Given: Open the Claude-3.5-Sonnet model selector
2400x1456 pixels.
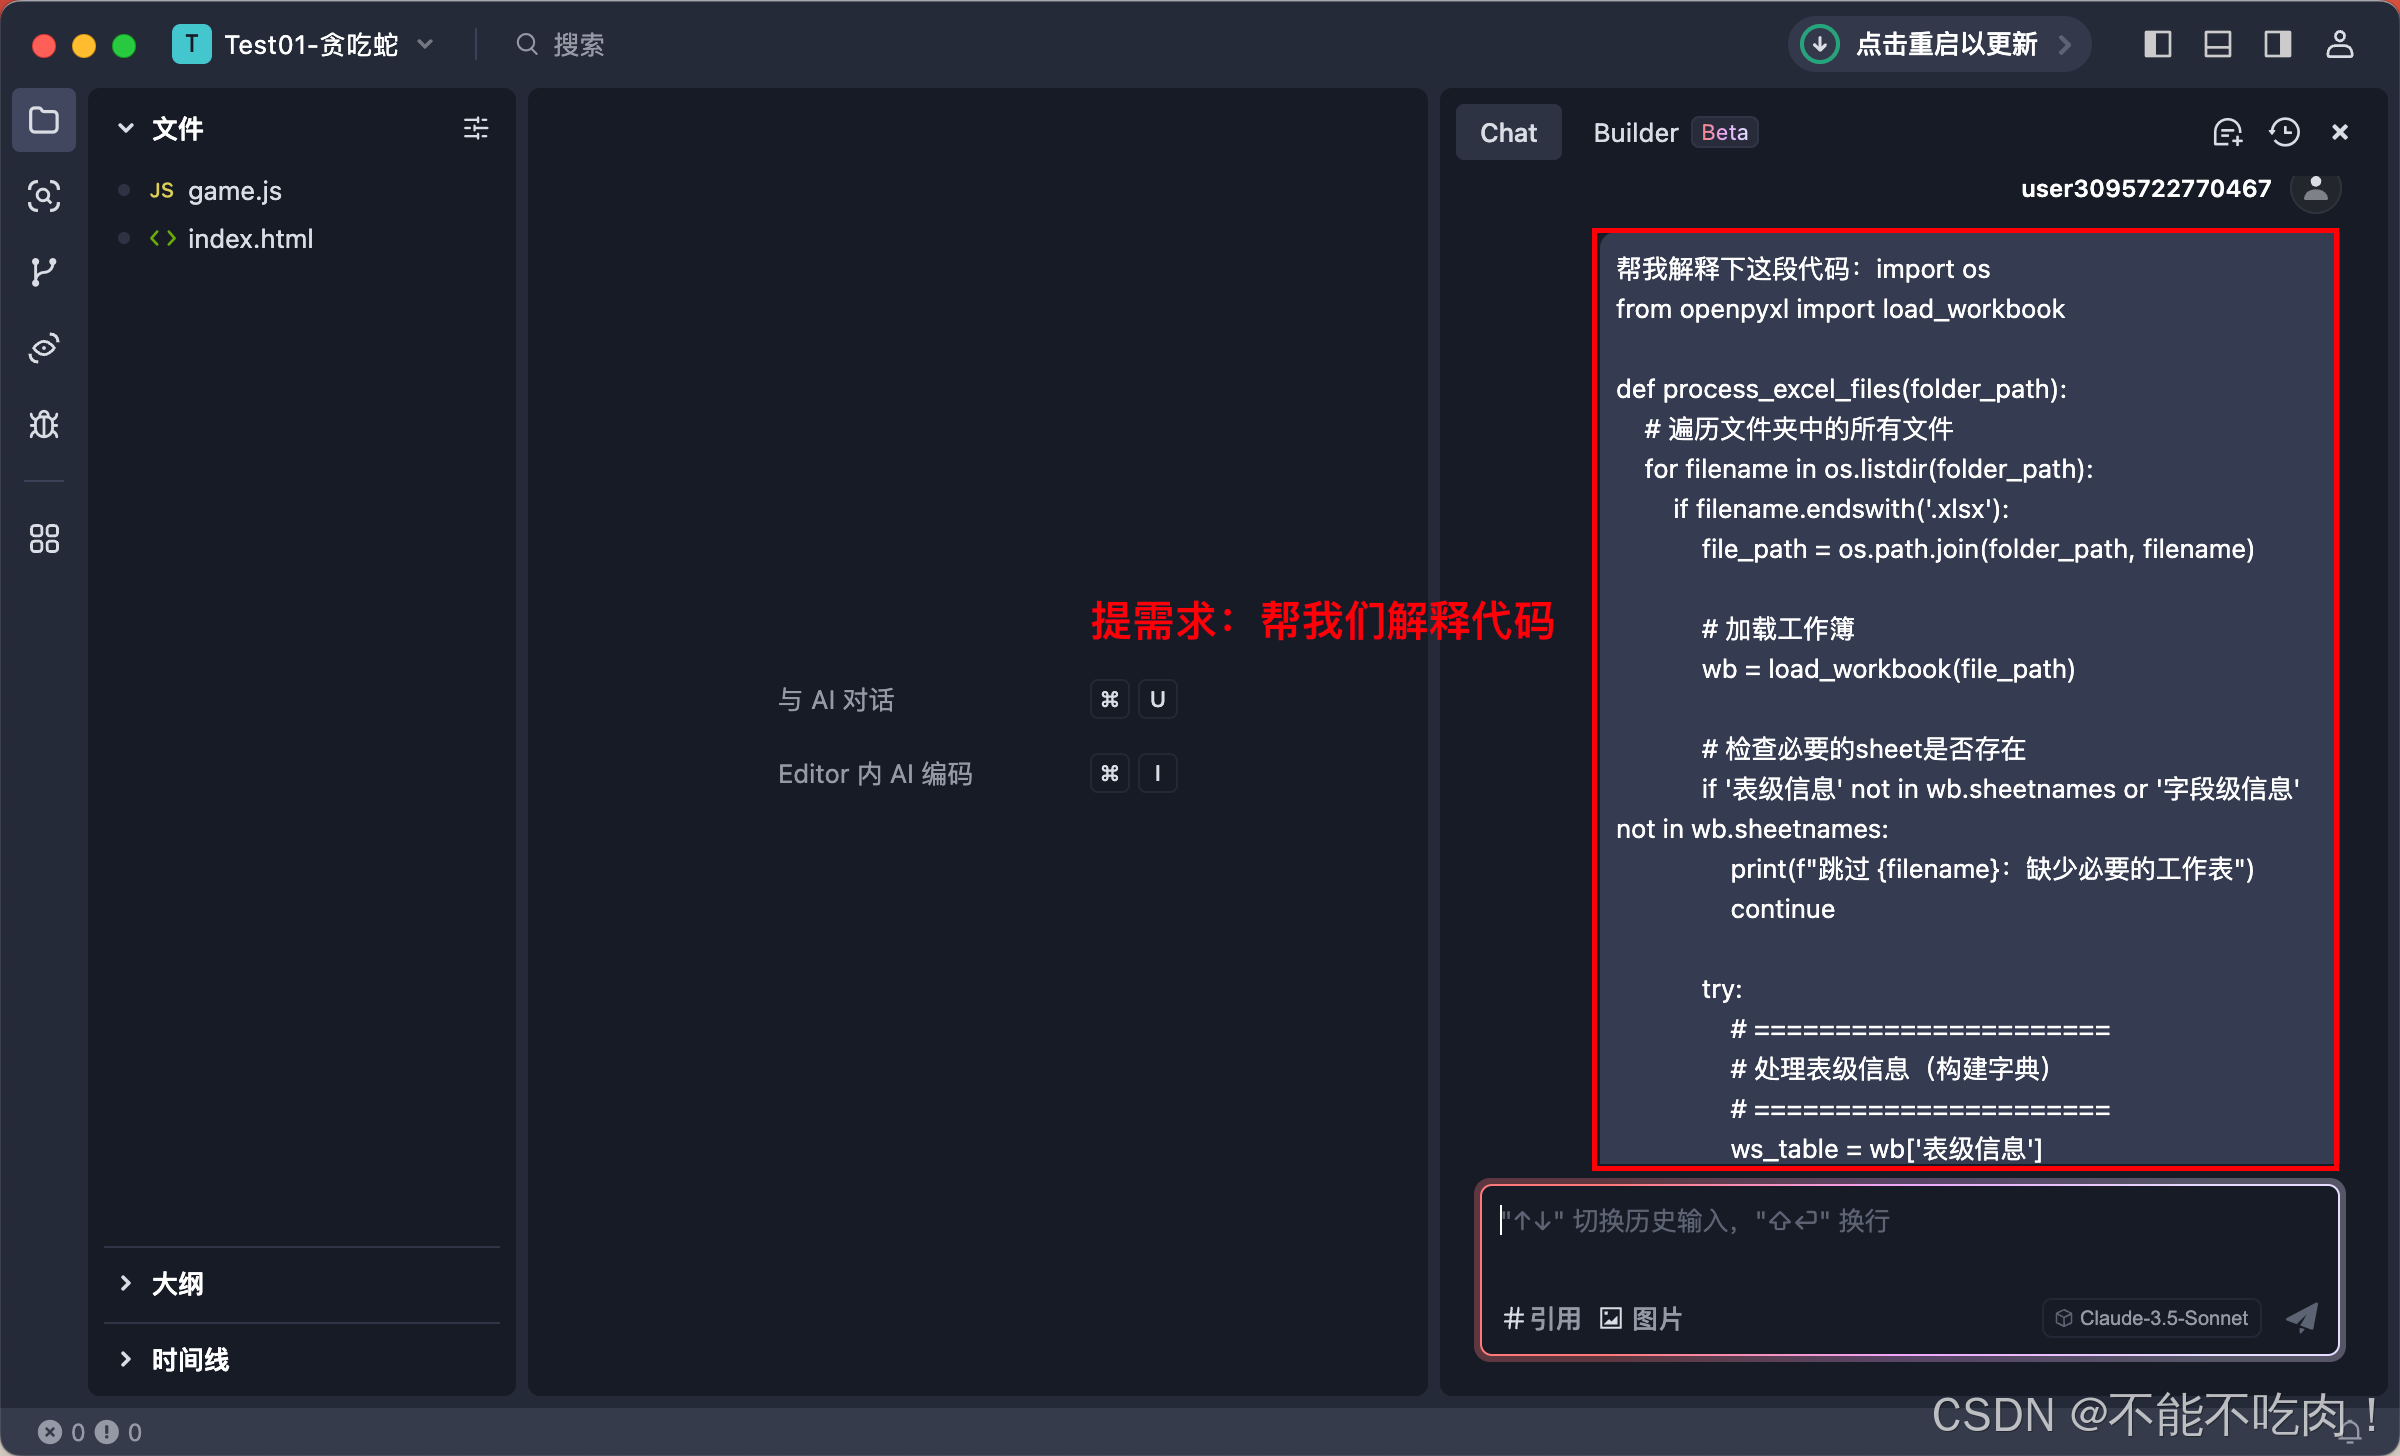Looking at the screenshot, I should pyautogui.click(x=2151, y=1318).
